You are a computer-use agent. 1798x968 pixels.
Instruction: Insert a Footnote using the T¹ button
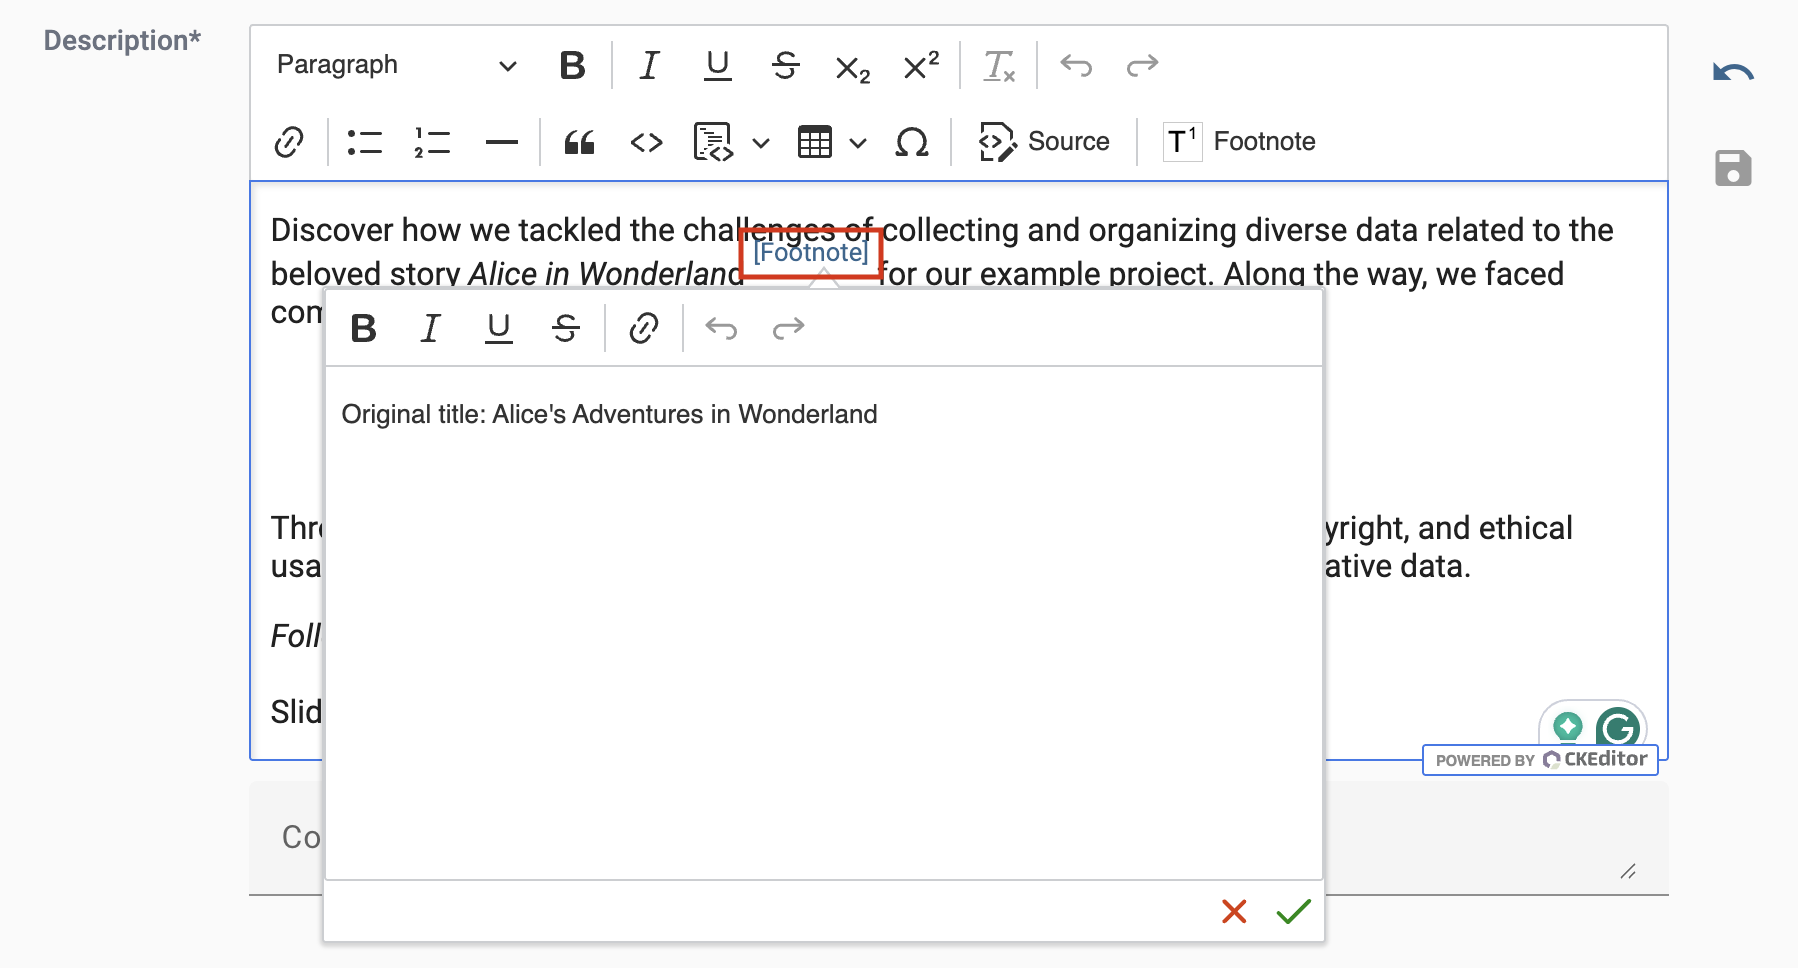(1237, 141)
